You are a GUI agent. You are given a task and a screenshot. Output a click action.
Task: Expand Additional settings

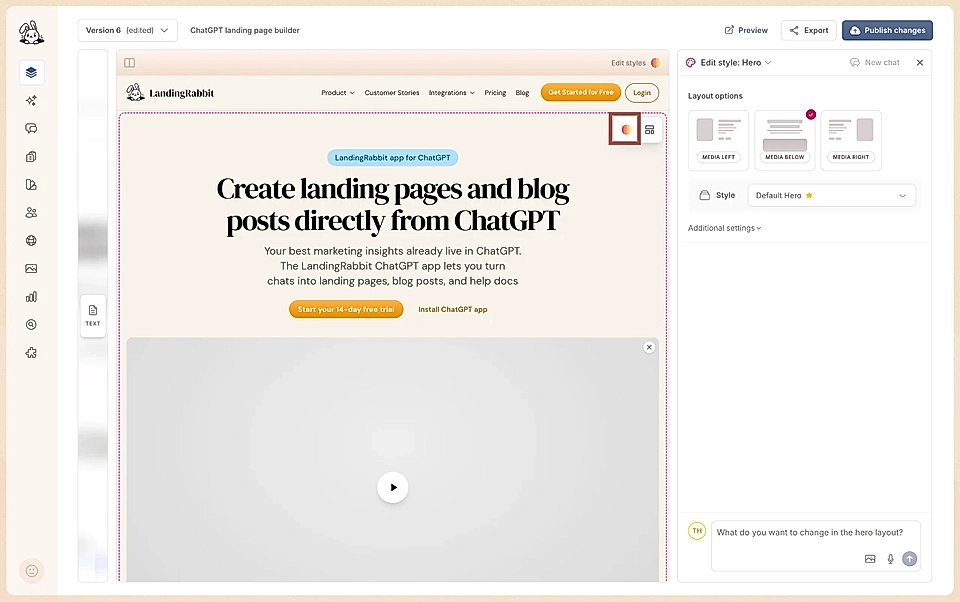pos(724,228)
